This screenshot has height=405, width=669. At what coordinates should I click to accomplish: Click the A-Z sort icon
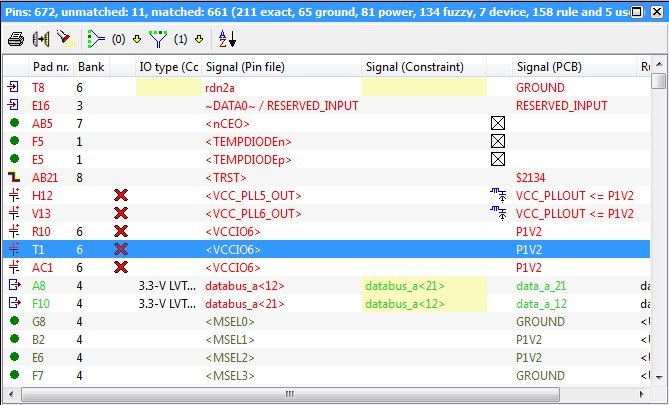pos(227,39)
